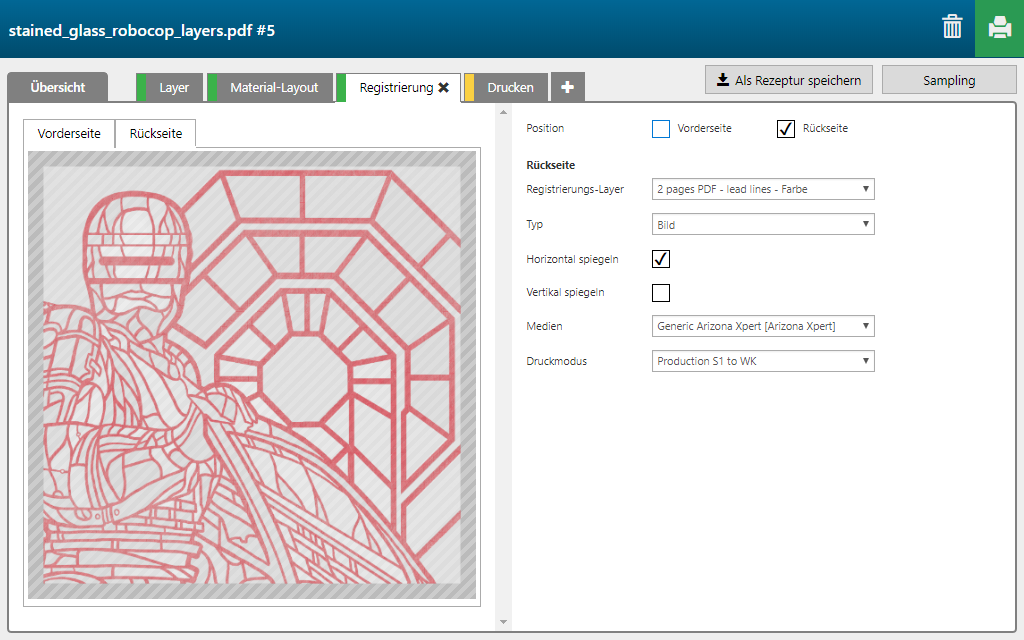
Task: Click the Registrierungs-Layer label
Action: click(x=575, y=189)
